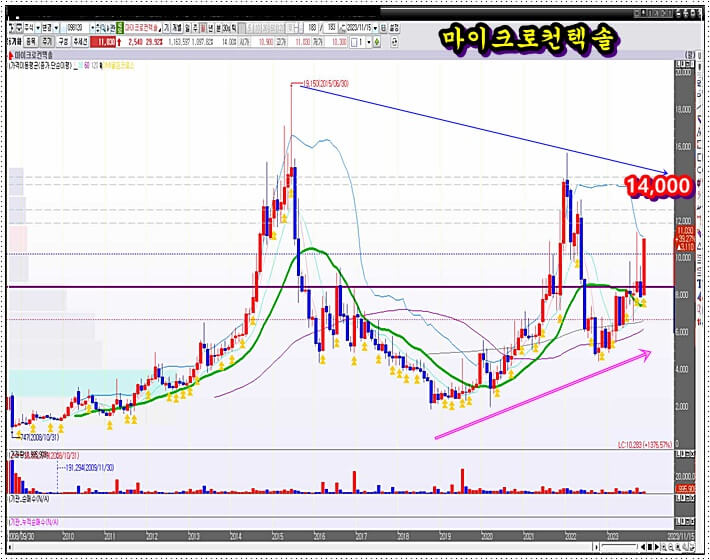This screenshot has width=710, height=560.
Task: Switch to the 주가 tab
Action: pos(48,42)
